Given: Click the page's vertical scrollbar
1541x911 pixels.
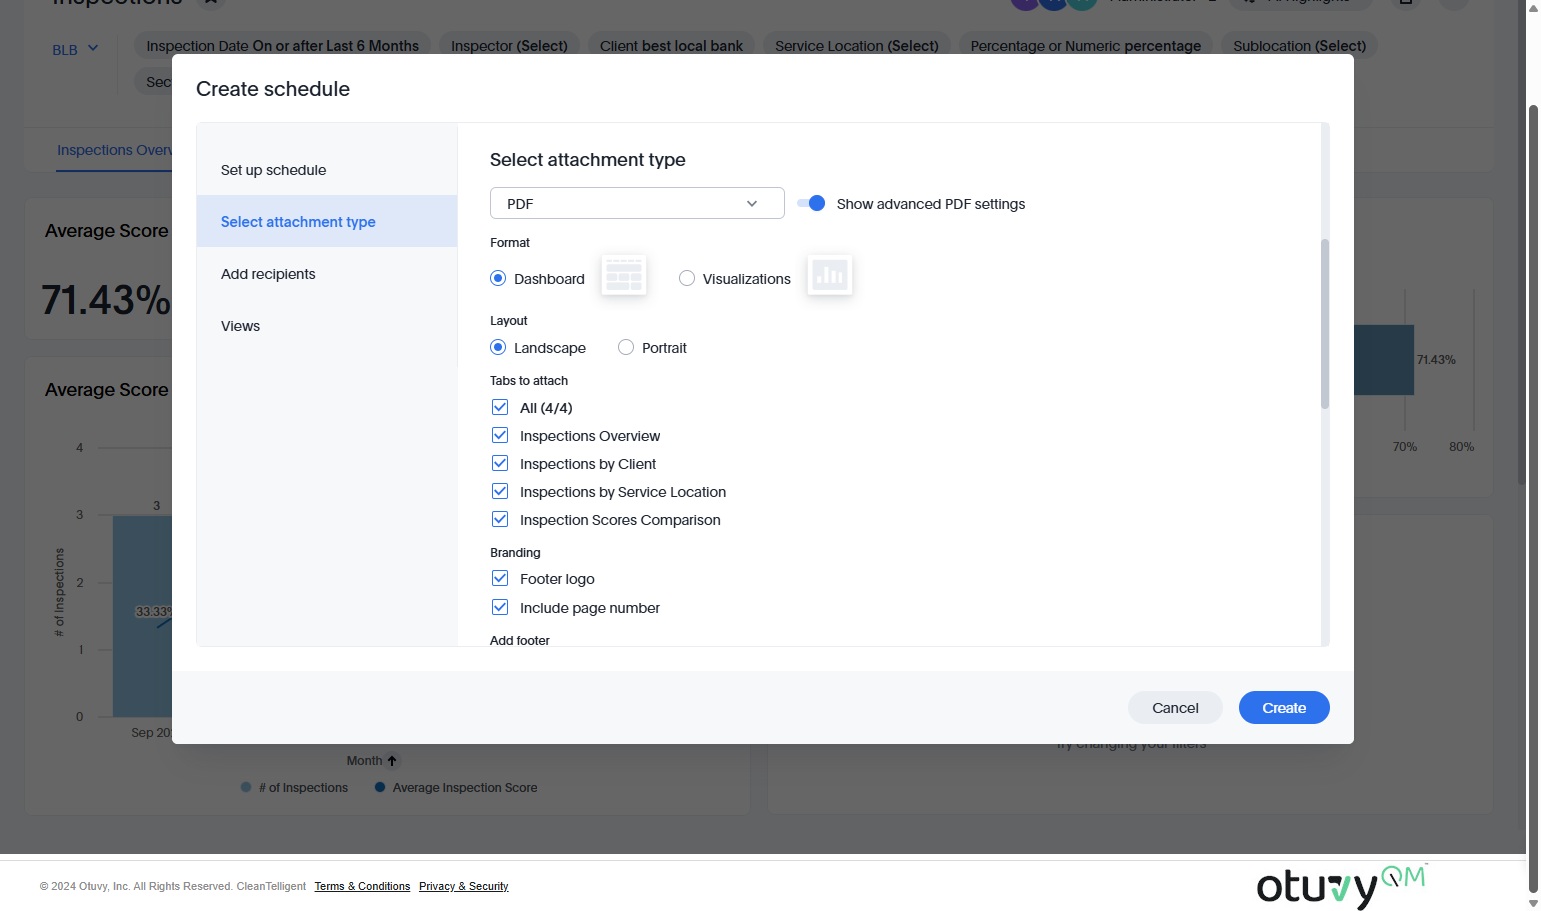Looking at the screenshot, I should click(1533, 497).
